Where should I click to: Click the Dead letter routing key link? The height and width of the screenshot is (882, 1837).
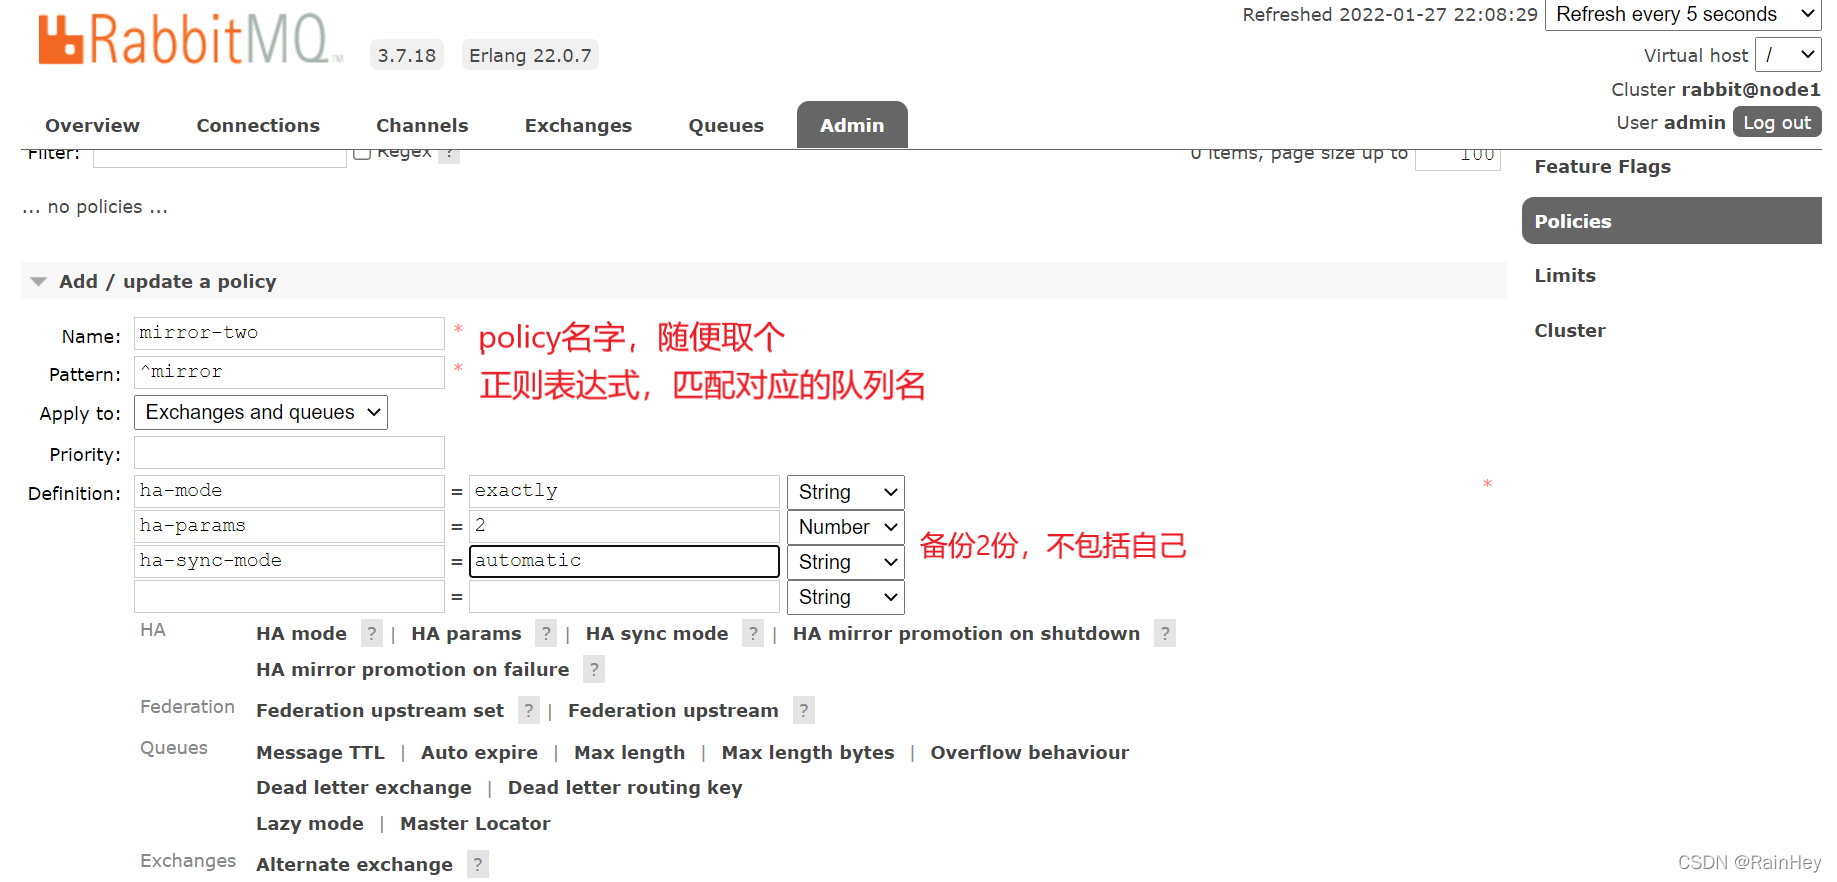(x=625, y=787)
